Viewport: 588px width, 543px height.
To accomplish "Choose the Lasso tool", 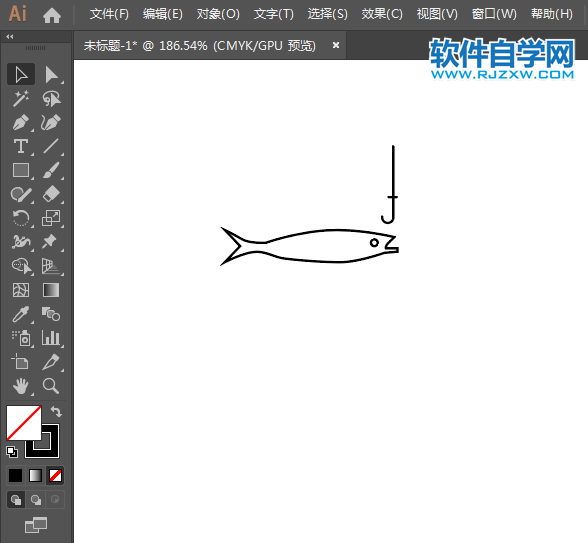I will click(51, 98).
